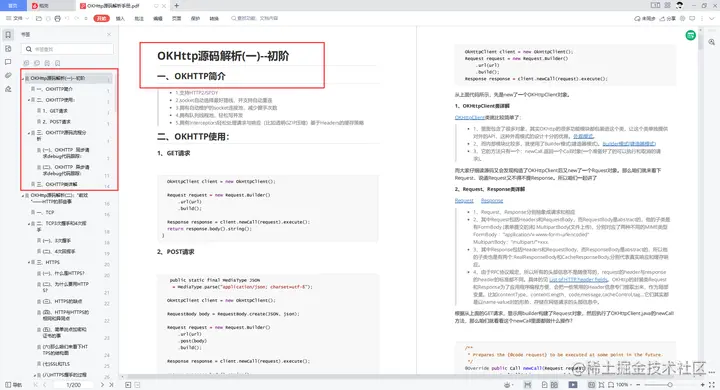720x390 pixels.
Task: Select bookmark 2、POST请求
Action: [x=56, y=122]
